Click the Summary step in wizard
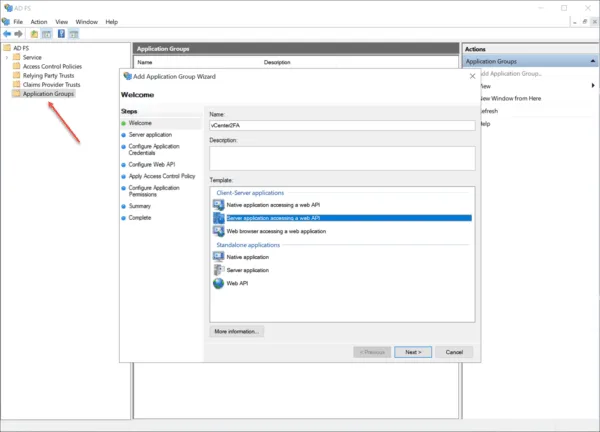Image resolution: width=600 pixels, height=432 pixels. [x=140, y=206]
